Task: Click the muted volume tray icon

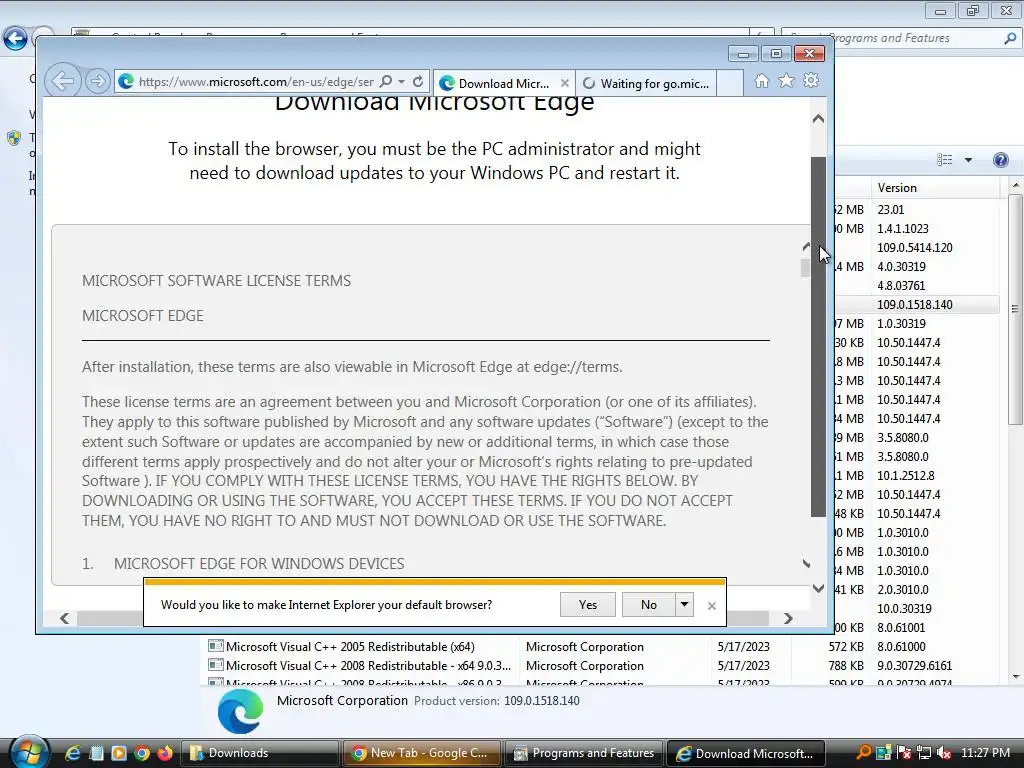Action: click(944, 753)
